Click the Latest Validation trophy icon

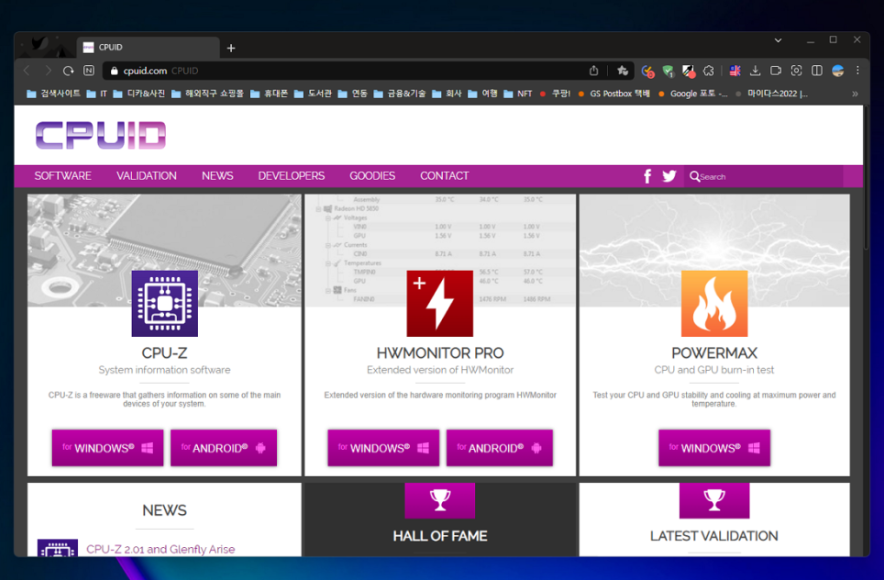tap(714, 500)
